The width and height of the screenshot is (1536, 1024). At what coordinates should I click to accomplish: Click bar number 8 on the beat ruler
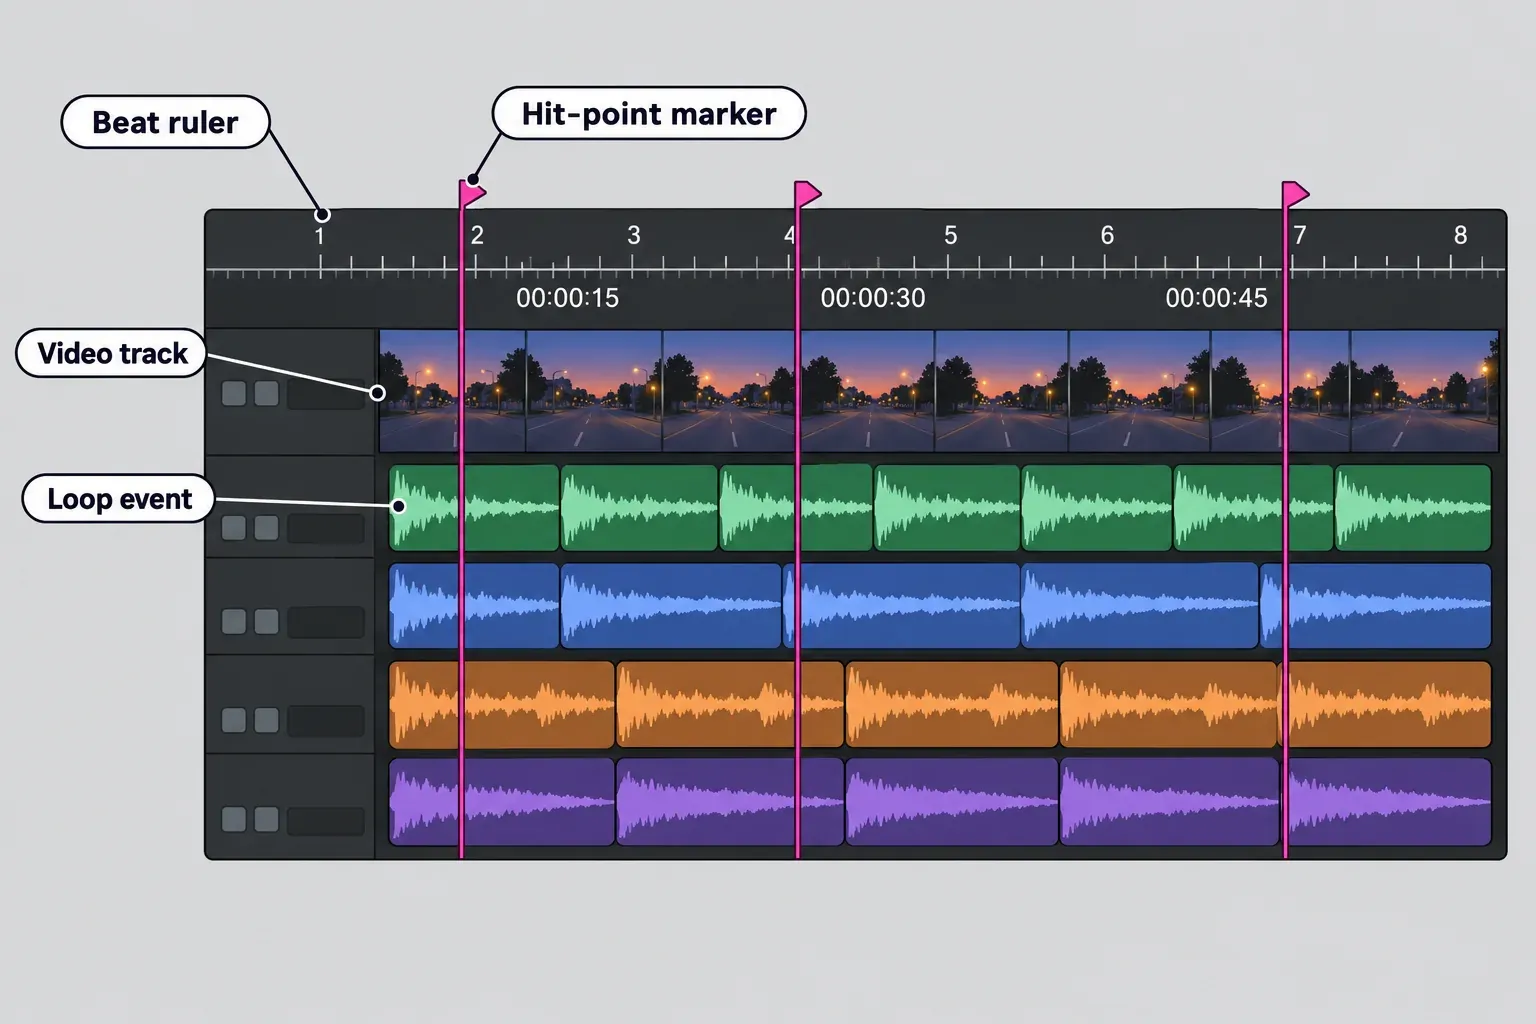tap(1461, 235)
